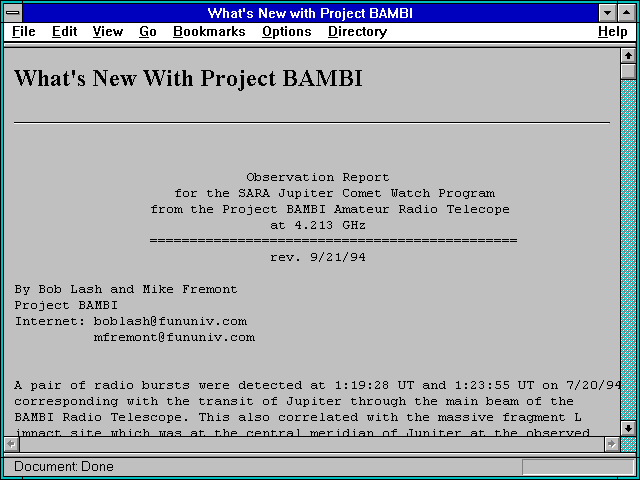
Task: Click the window title bar text
Action: (x=310, y=13)
